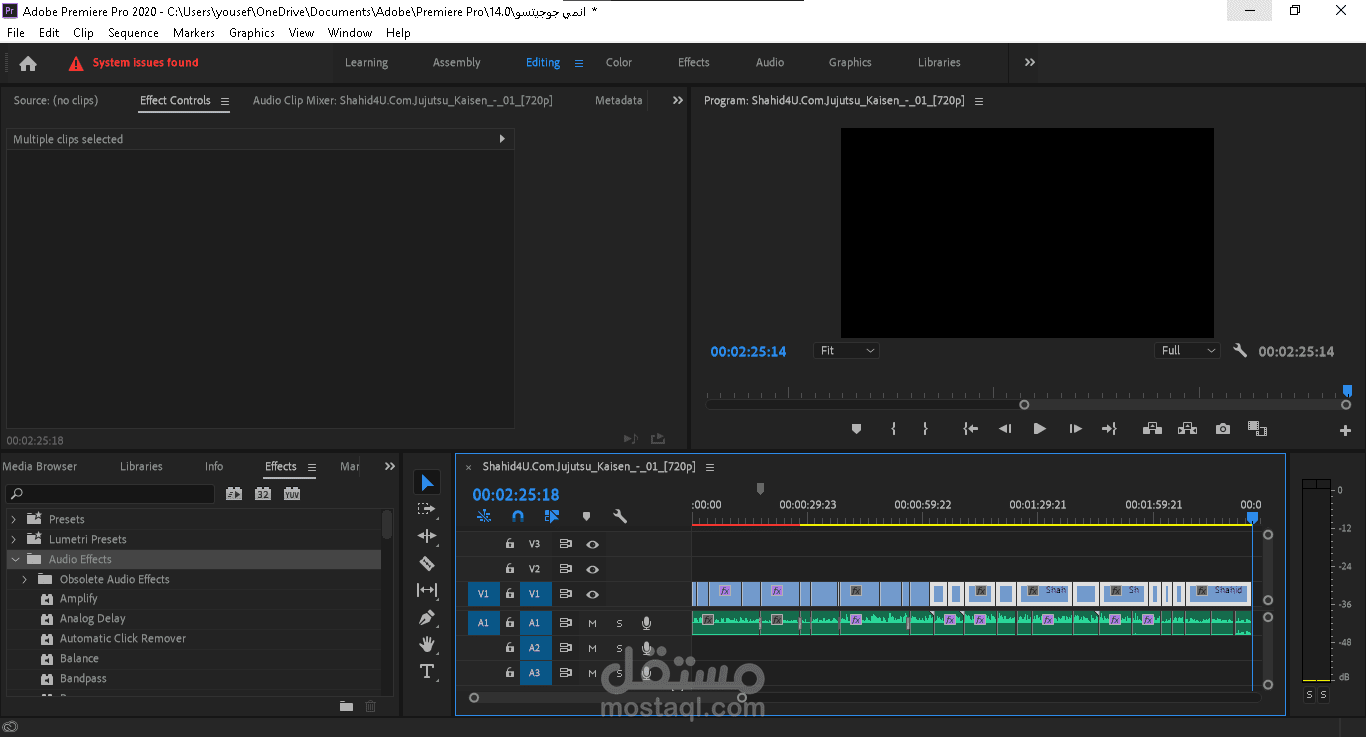Open the Fit zoom level dropdown
Viewport: 1366px width, 737px height.
[x=847, y=351]
